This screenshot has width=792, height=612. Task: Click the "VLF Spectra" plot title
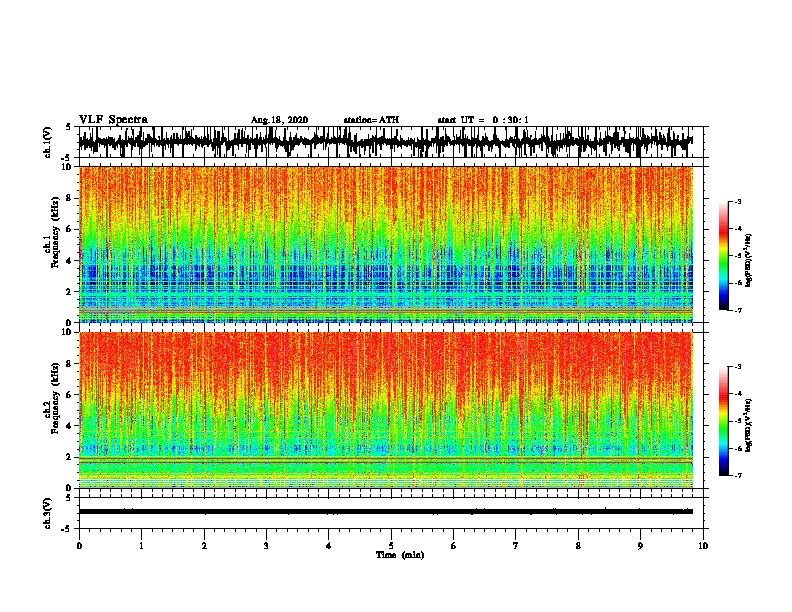(113, 120)
